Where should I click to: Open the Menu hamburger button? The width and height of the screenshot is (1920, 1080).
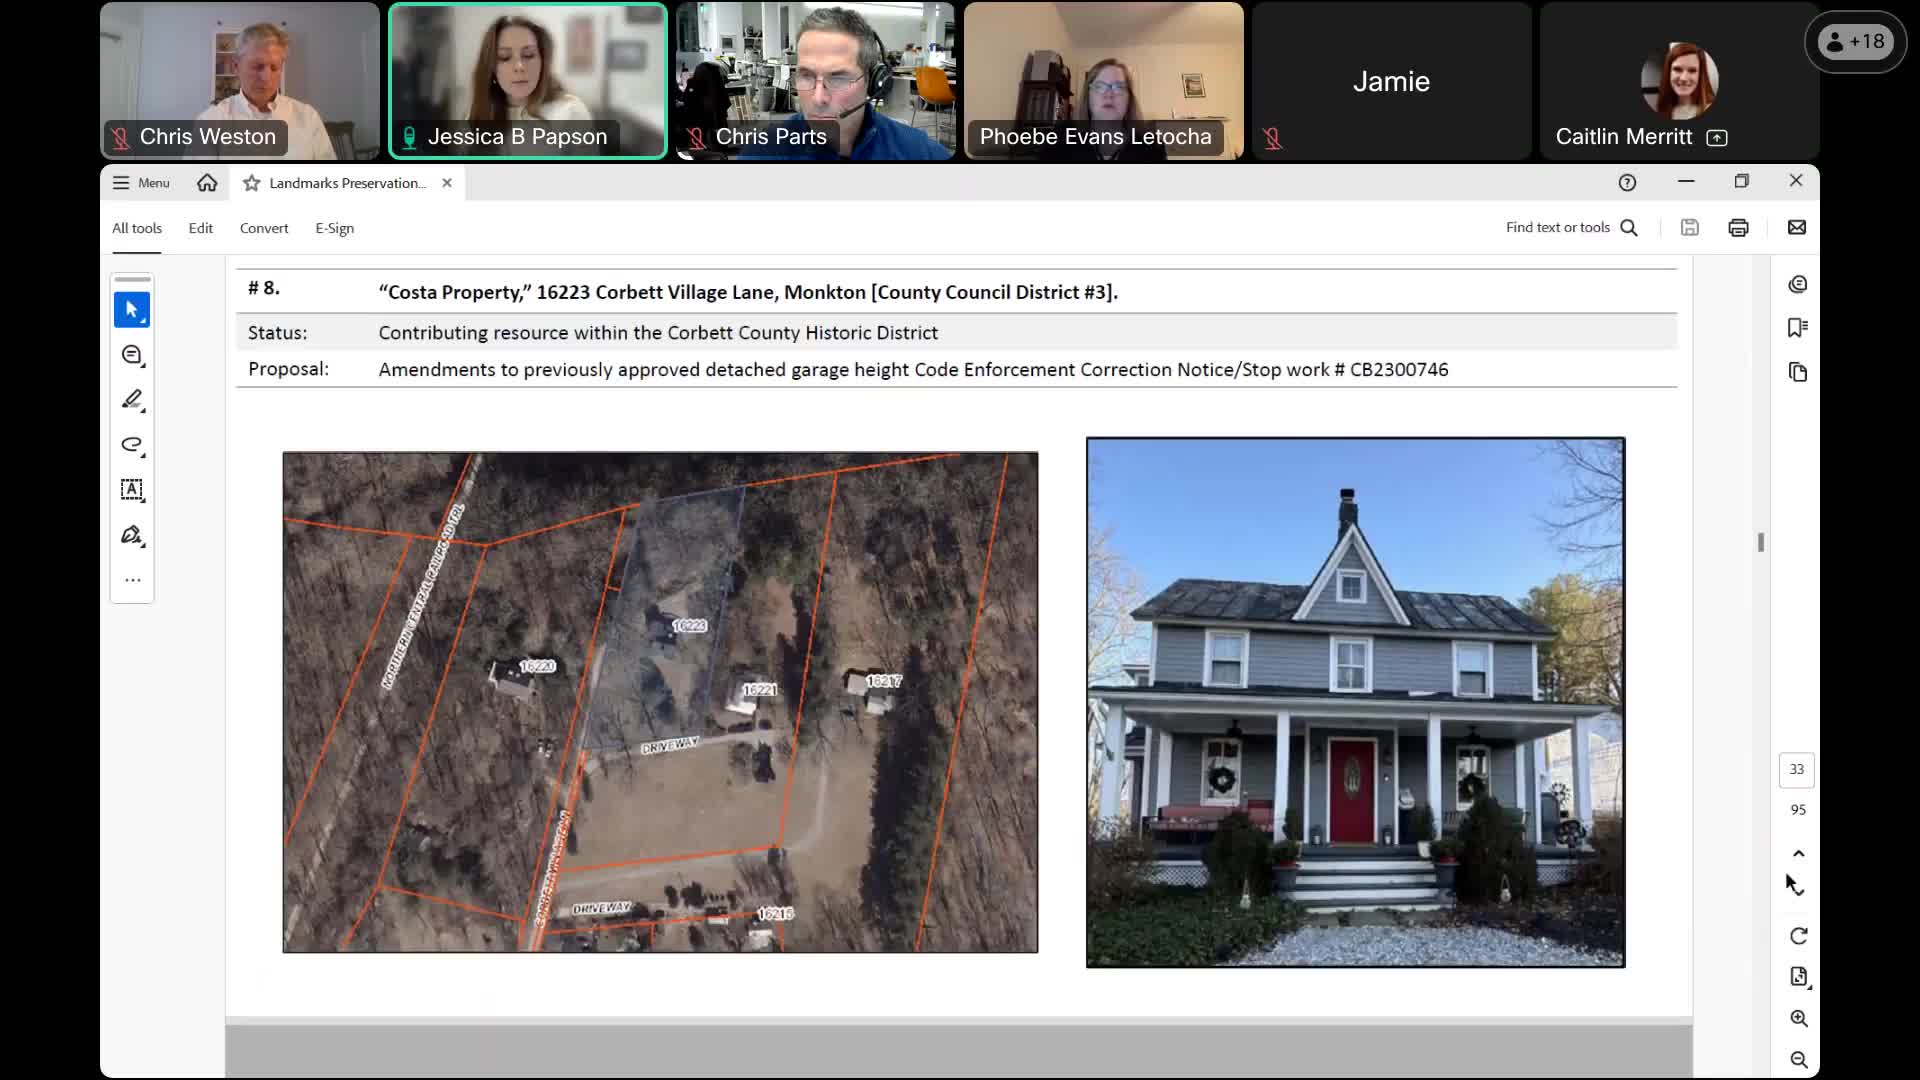pyautogui.click(x=141, y=183)
